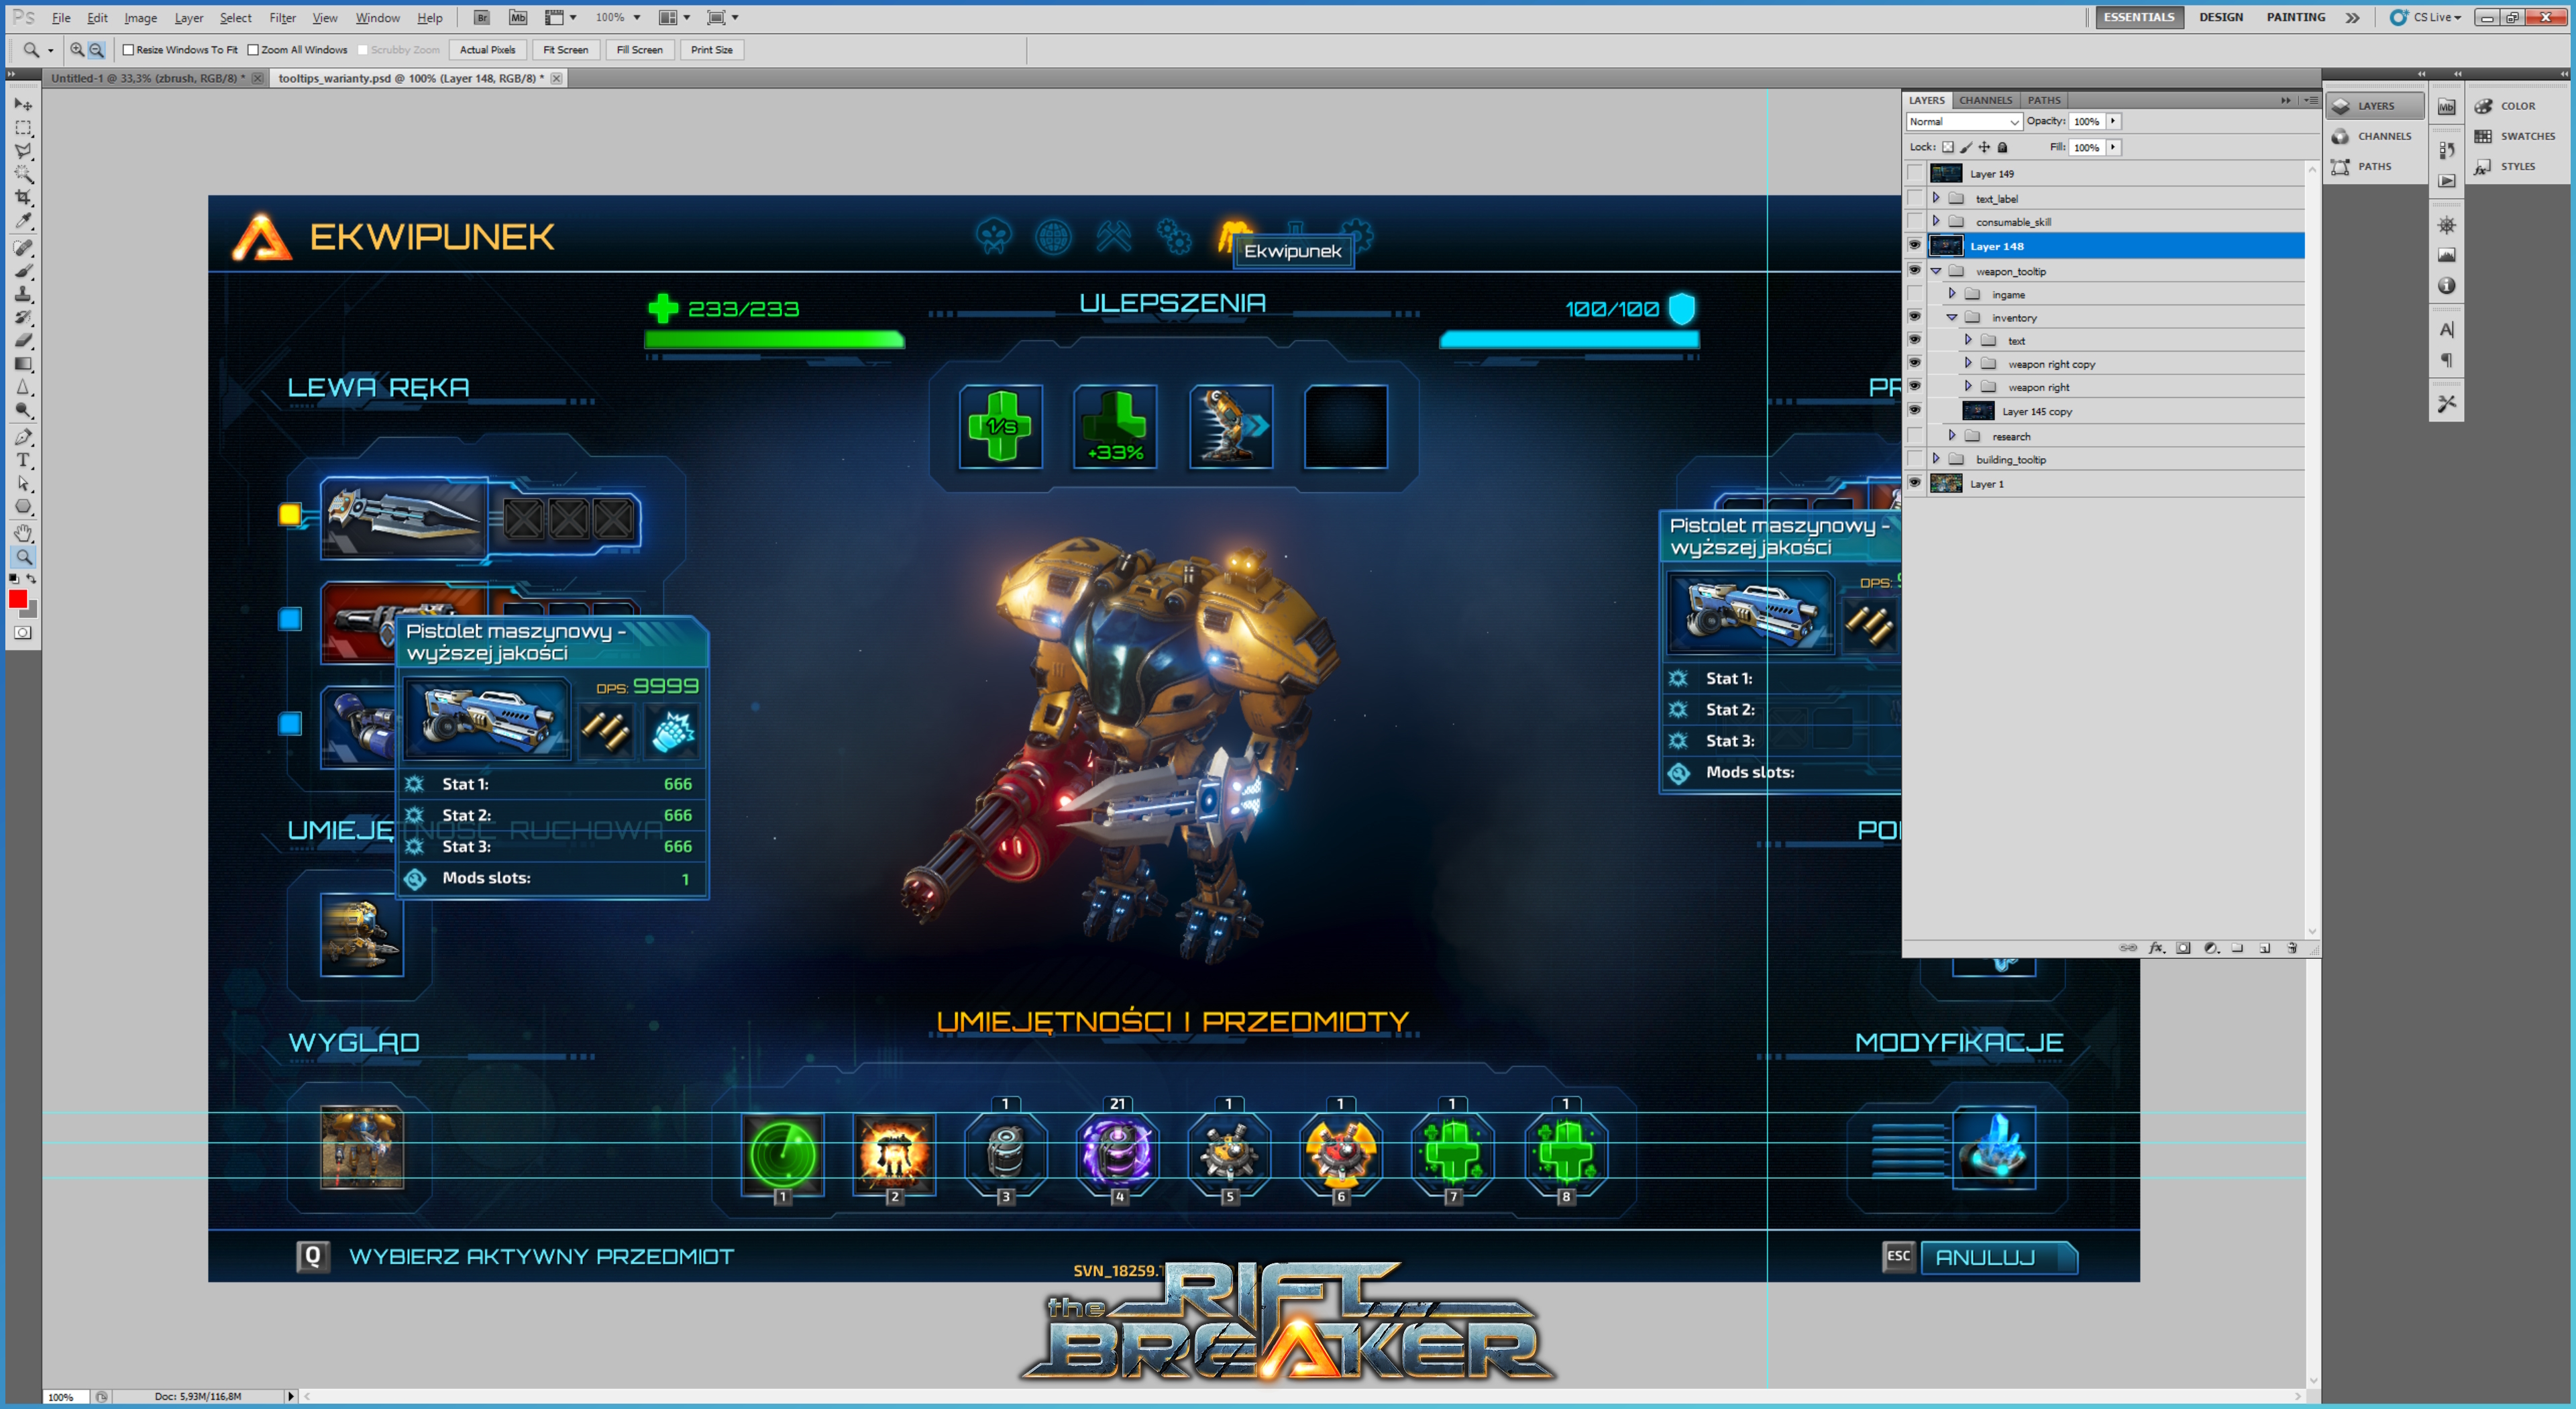Click the Fit Screen button
Screen dimensions: 2576x1409
click(x=565, y=49)
